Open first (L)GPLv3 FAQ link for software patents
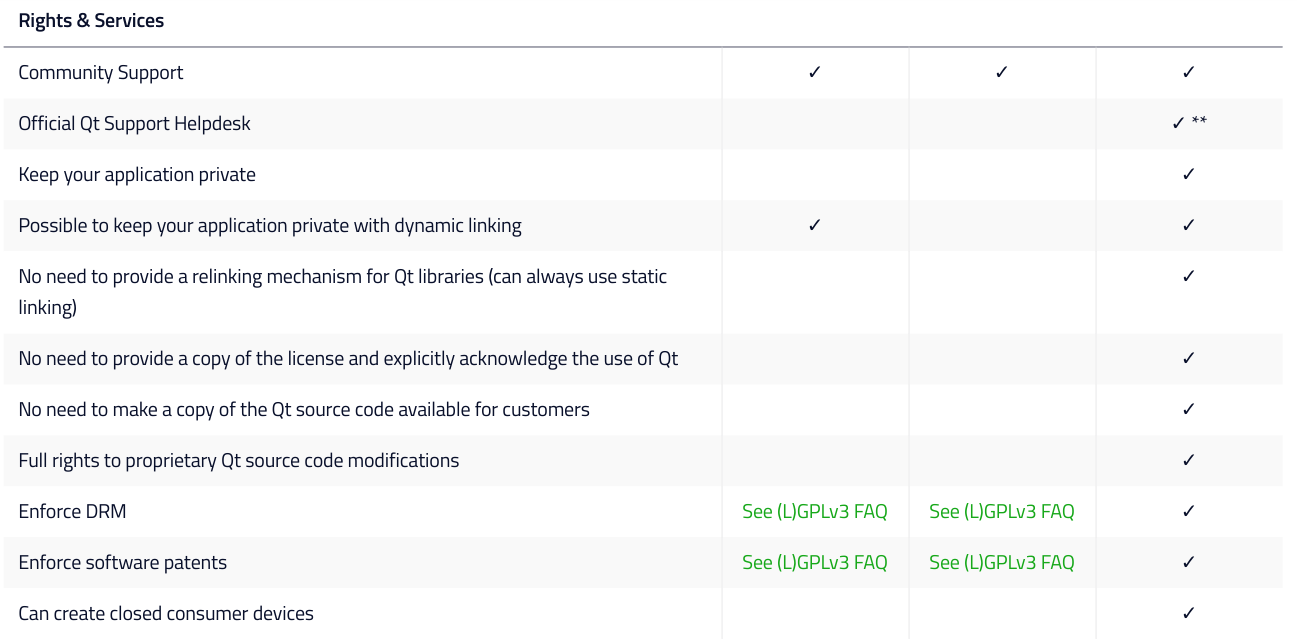This screenshot has width=1297, height=644. tap(815, 563)
